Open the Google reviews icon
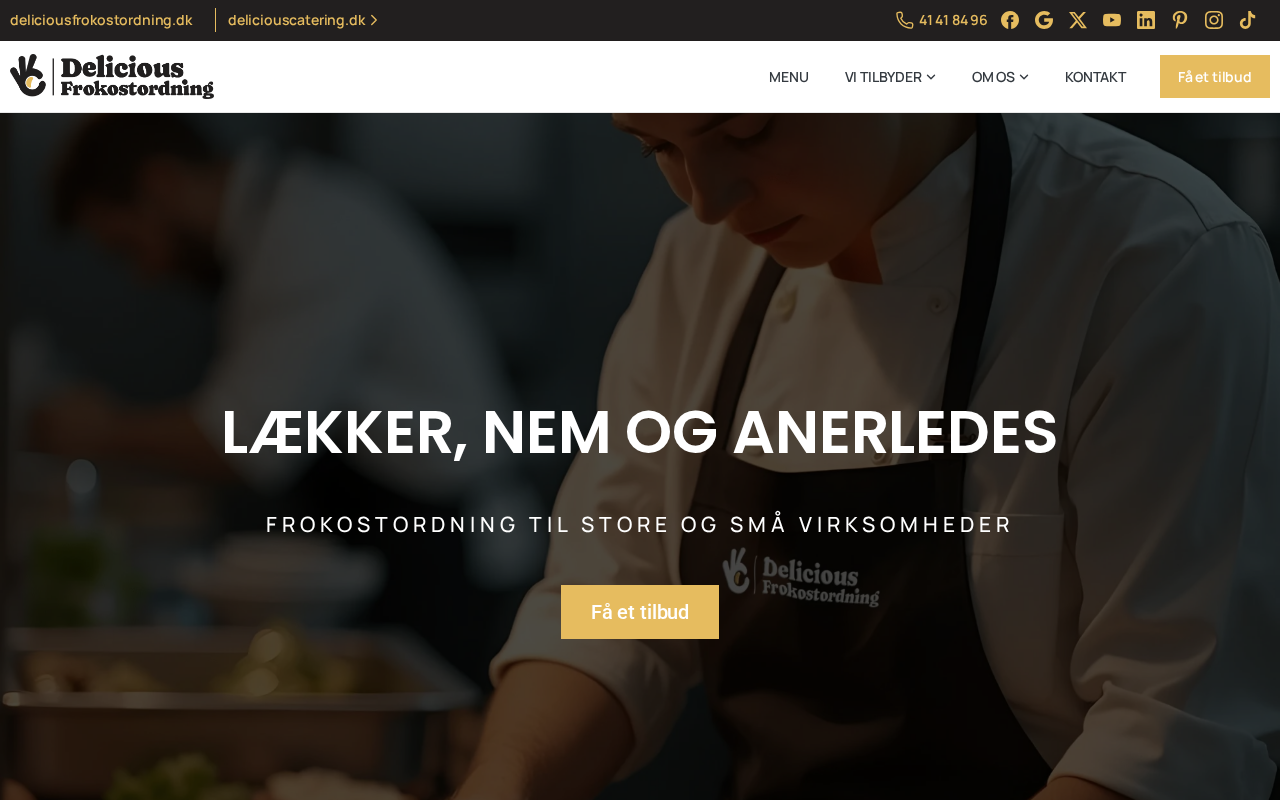Screen dimensions: 1280x800 coord(1044,20)
